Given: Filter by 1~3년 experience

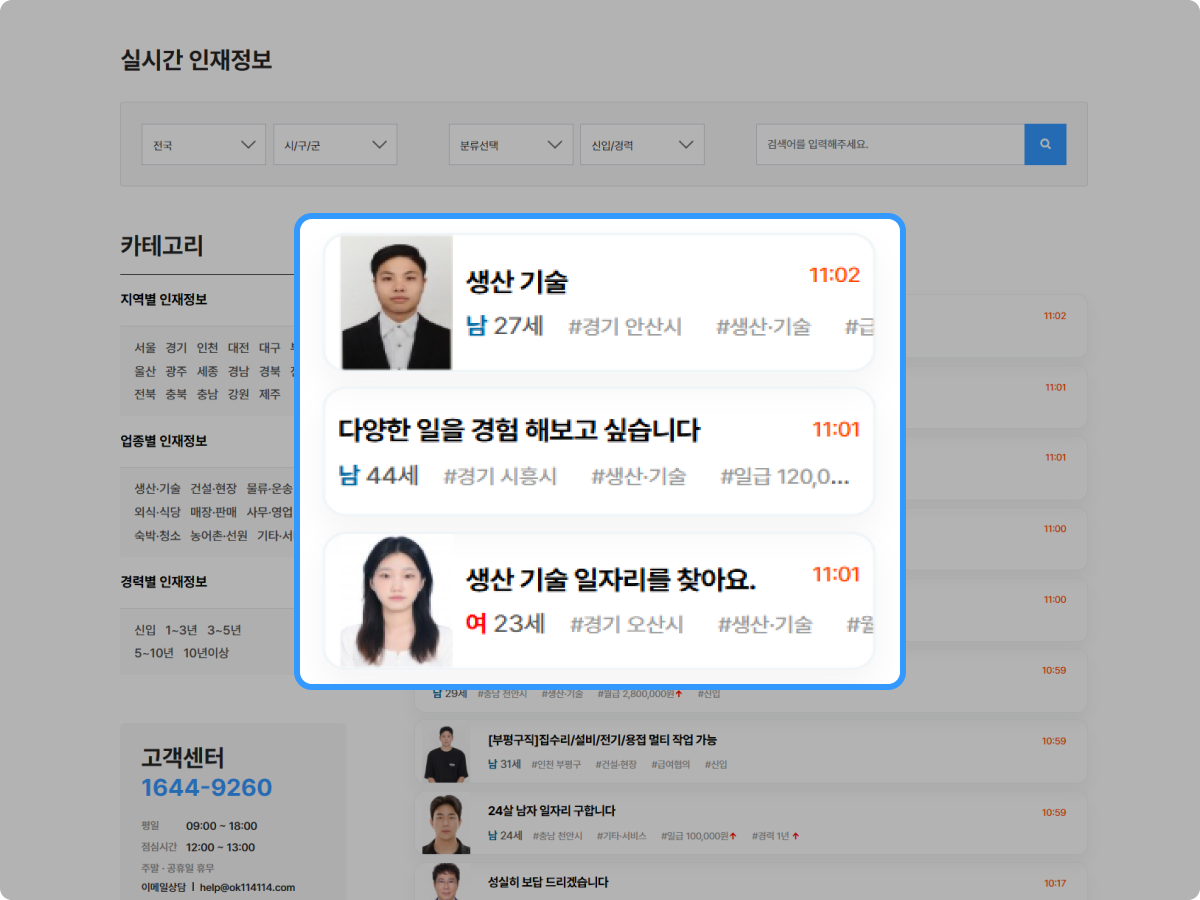Looking at the screenshot, I should click(x=182, y=630).
